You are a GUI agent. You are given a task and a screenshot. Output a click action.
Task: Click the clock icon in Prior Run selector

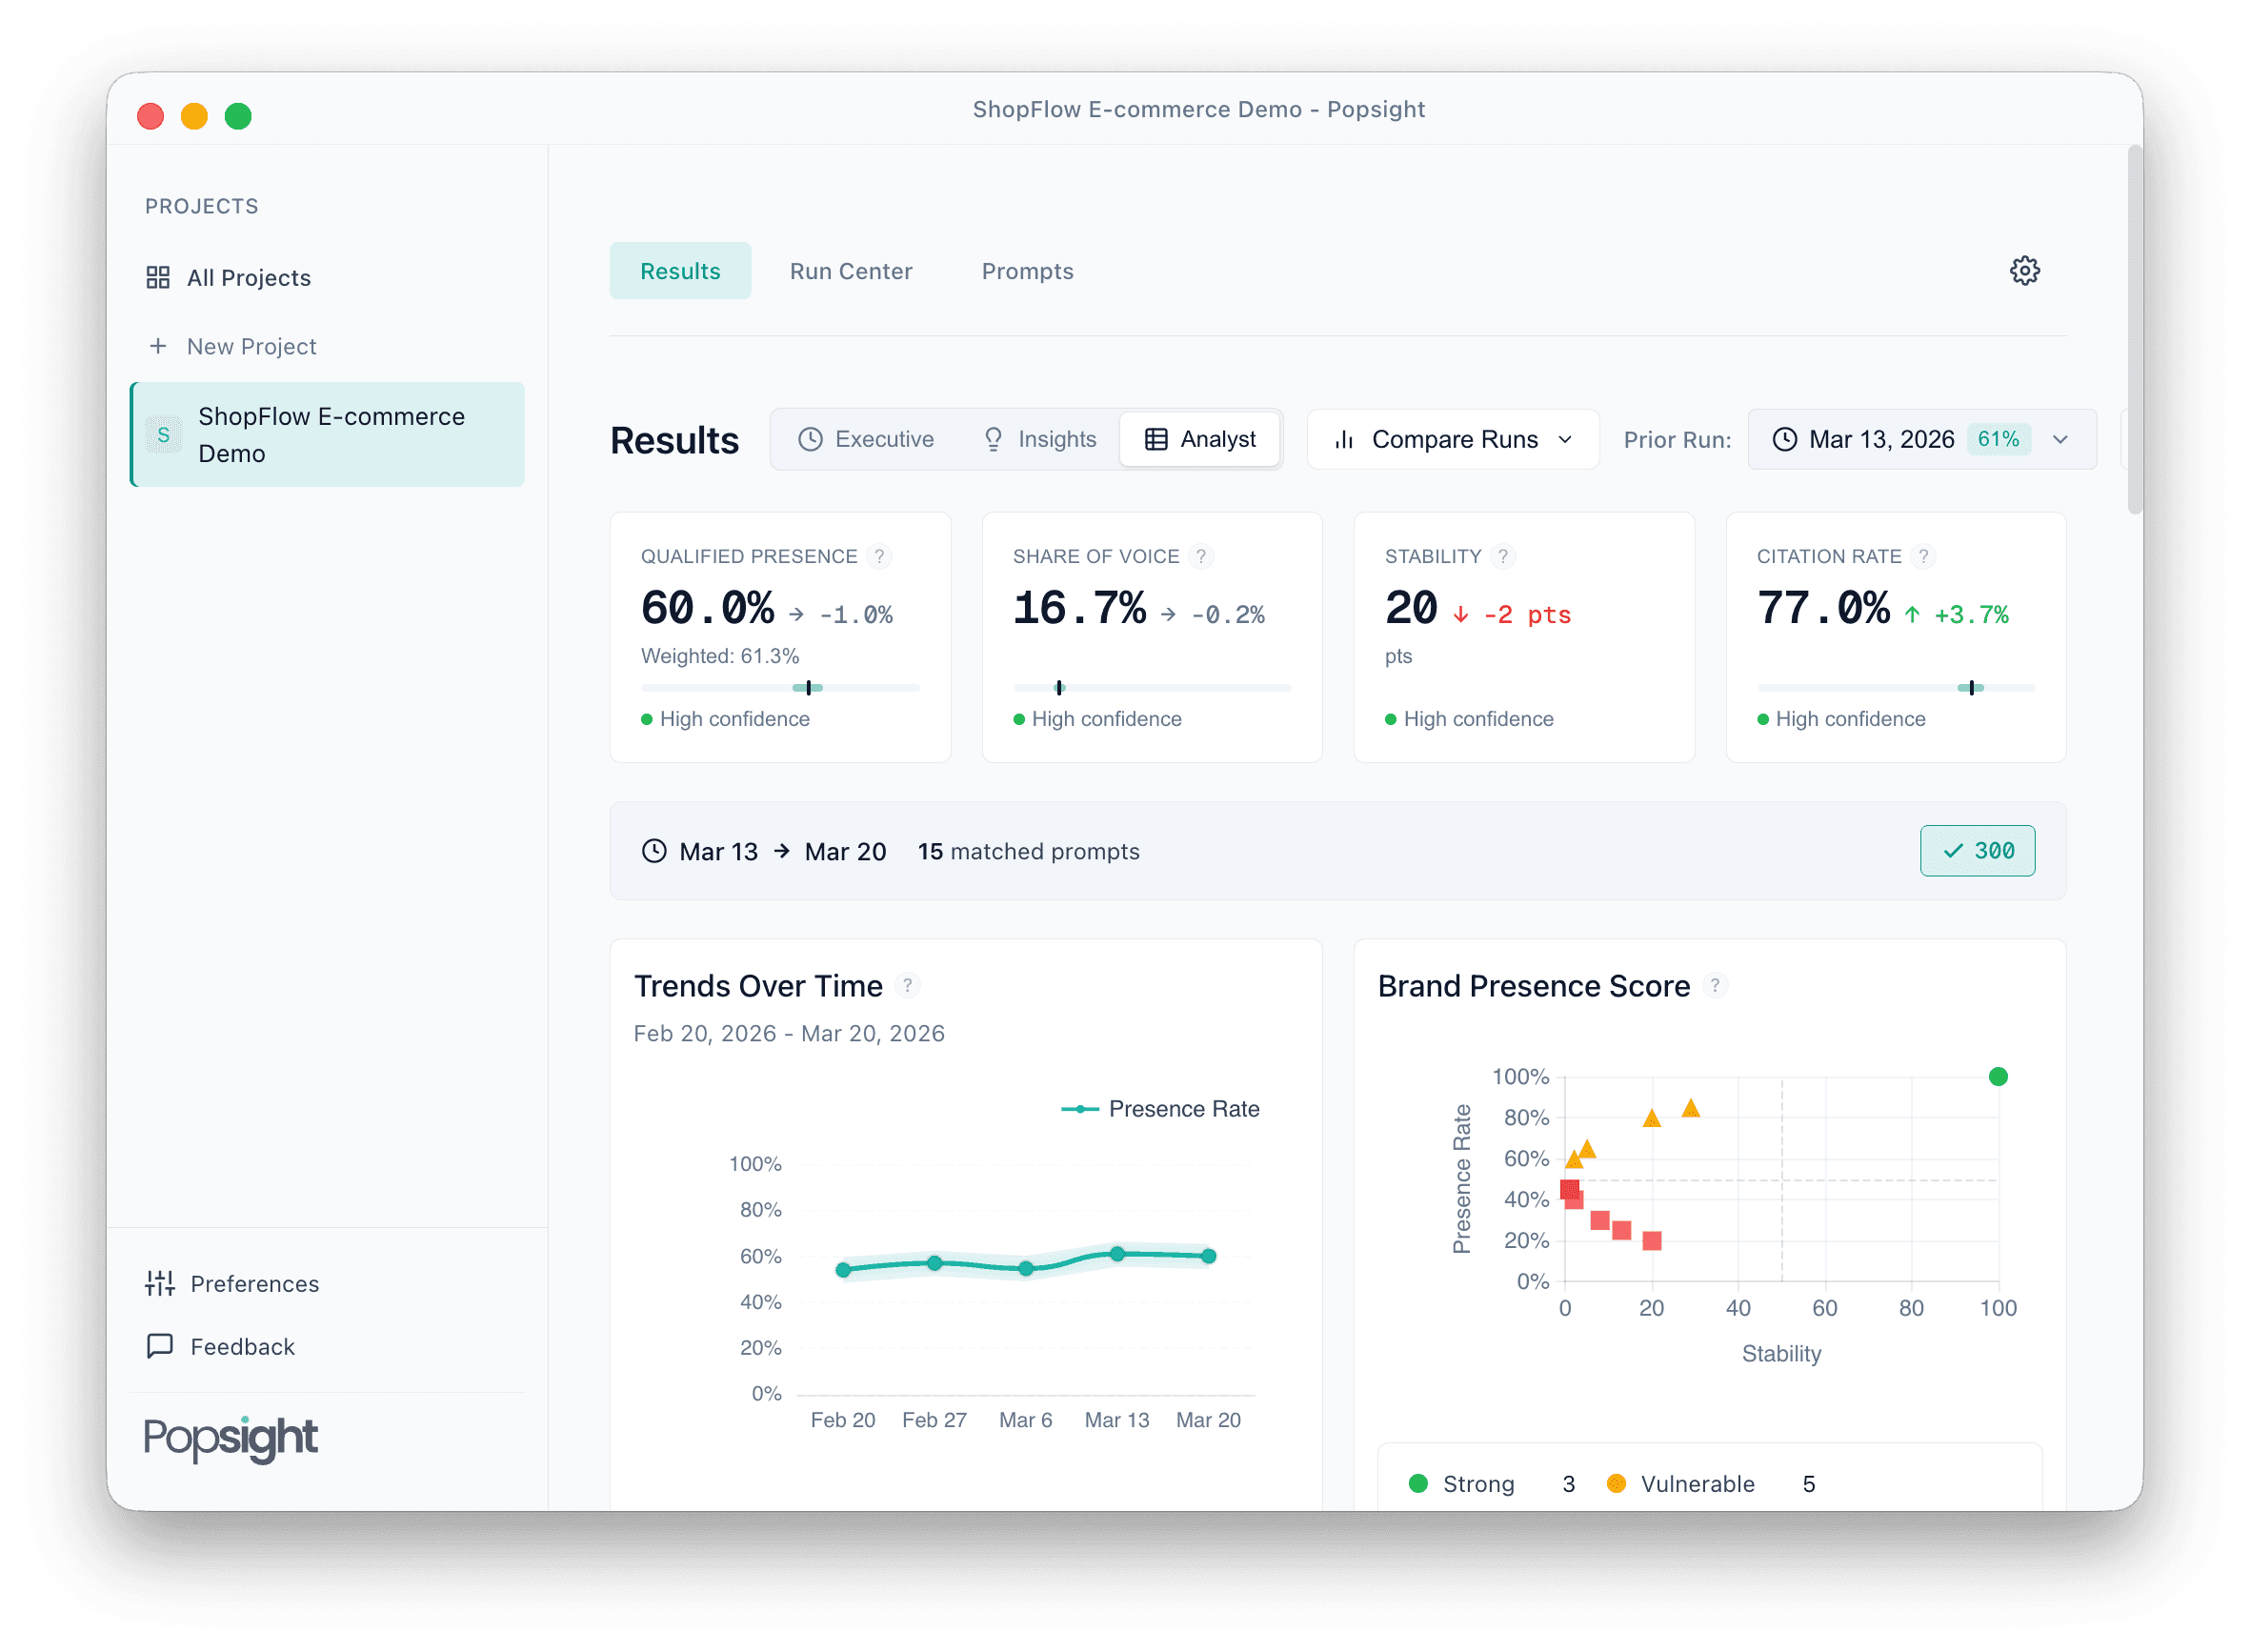(1784, 440)
